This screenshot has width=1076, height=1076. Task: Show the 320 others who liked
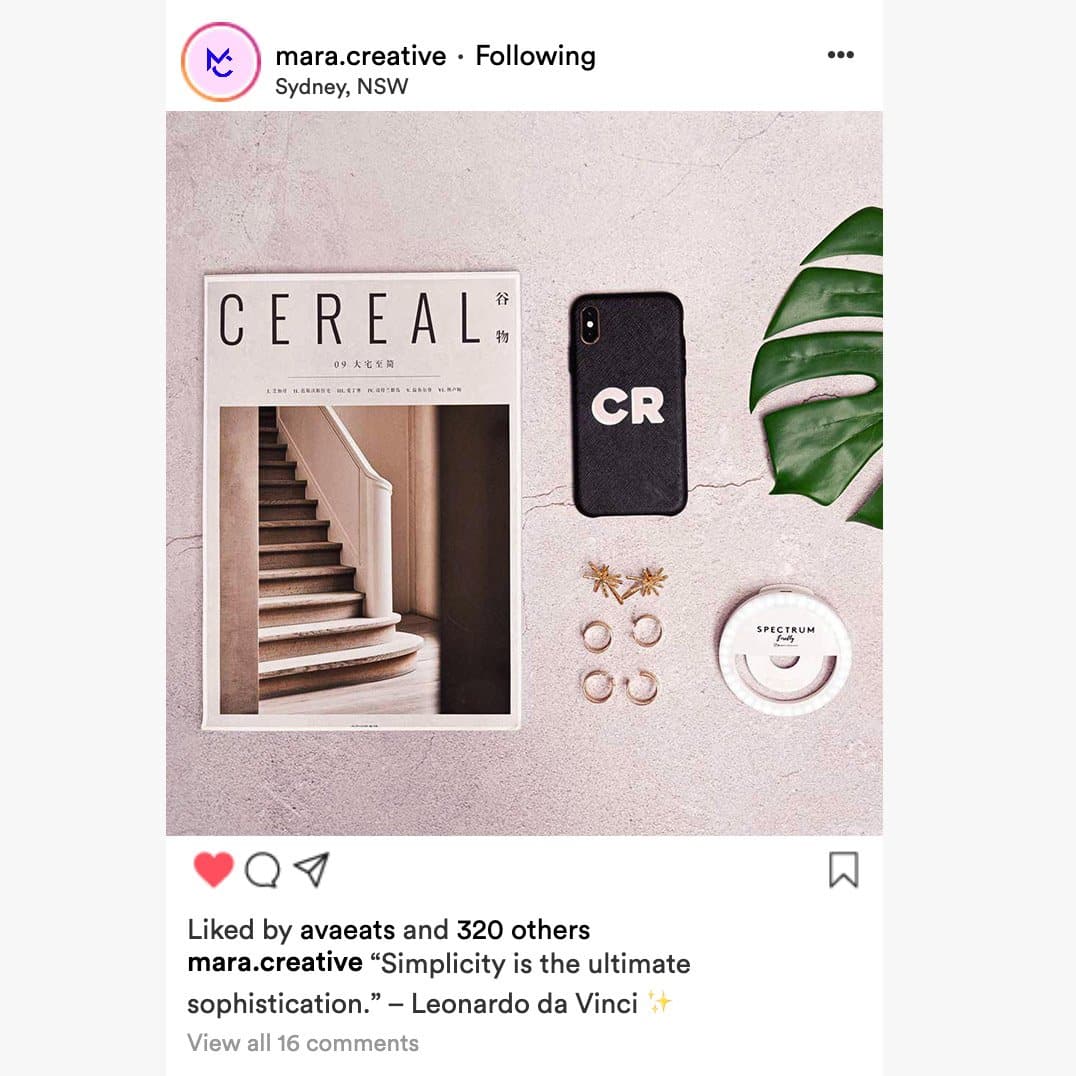[x=524, y=930]
